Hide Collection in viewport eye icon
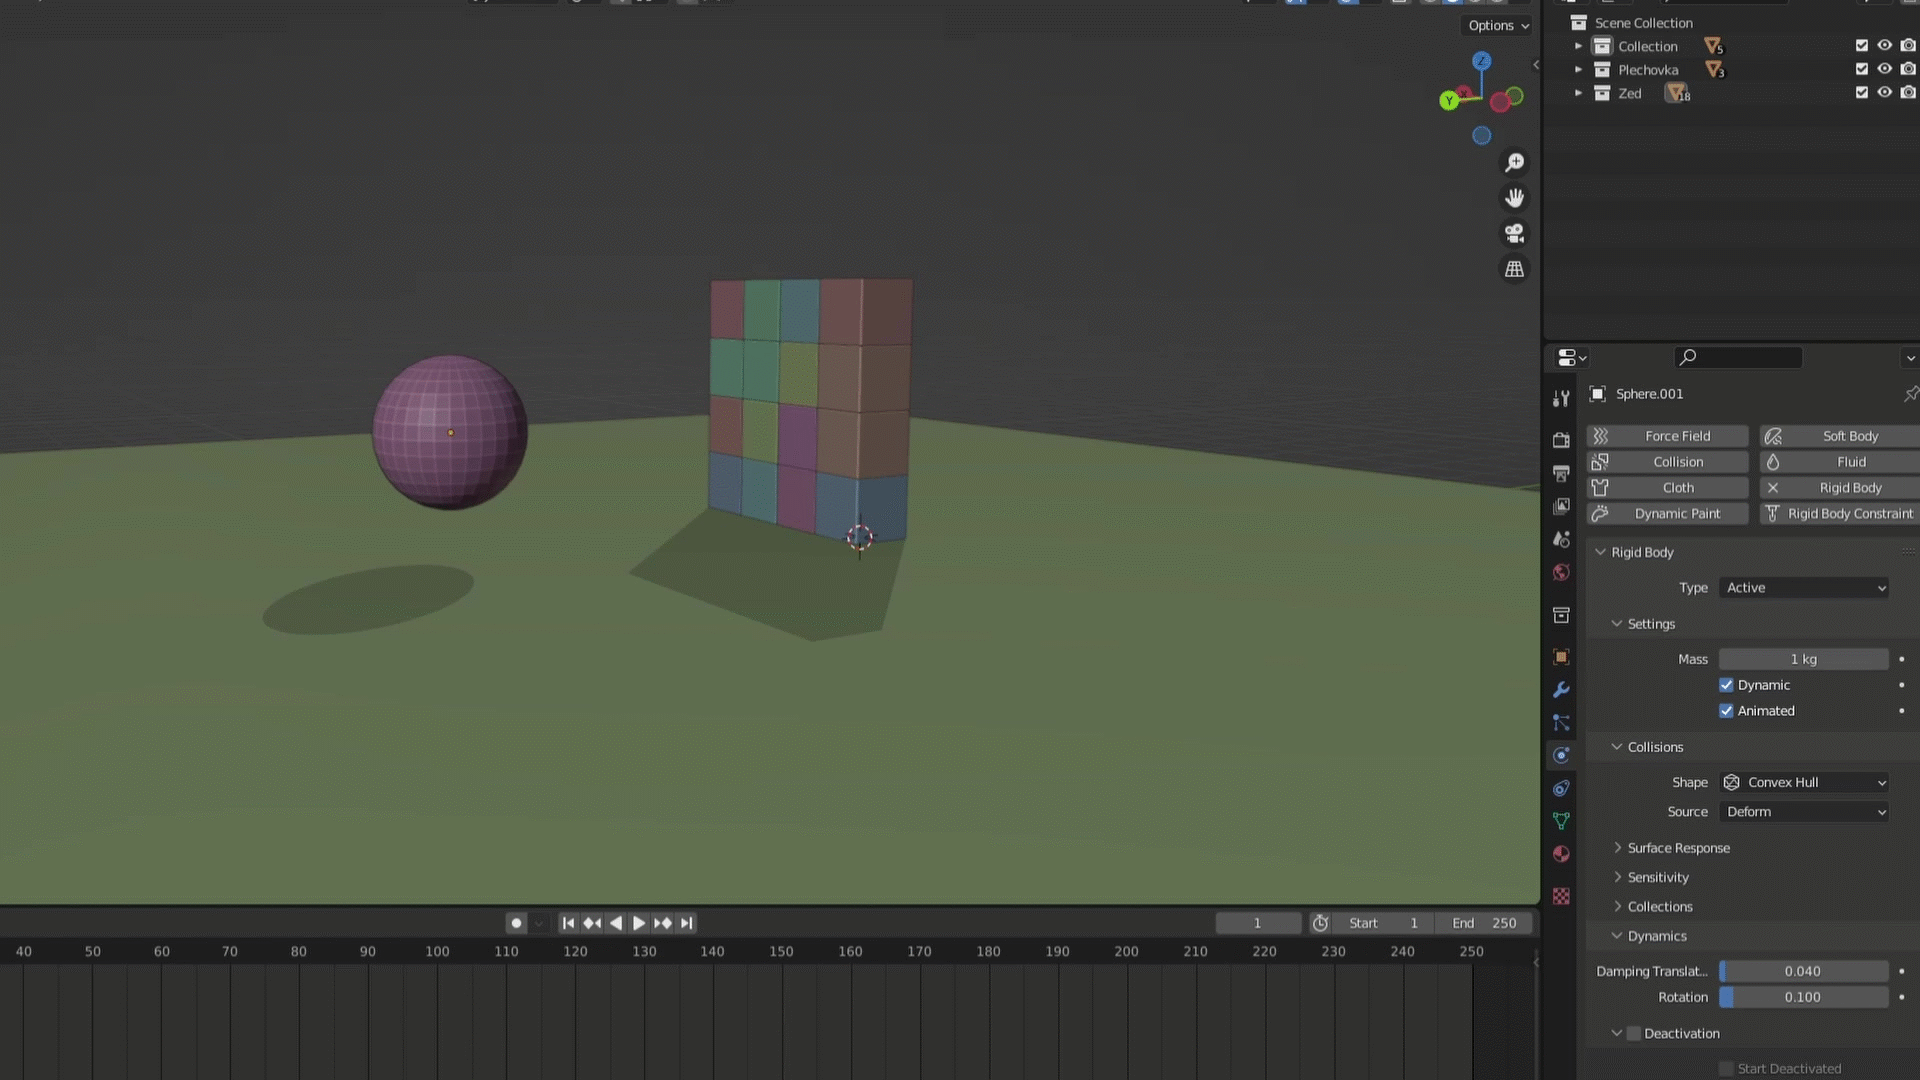1920x1080 pixels. [x=1884, y=46]
